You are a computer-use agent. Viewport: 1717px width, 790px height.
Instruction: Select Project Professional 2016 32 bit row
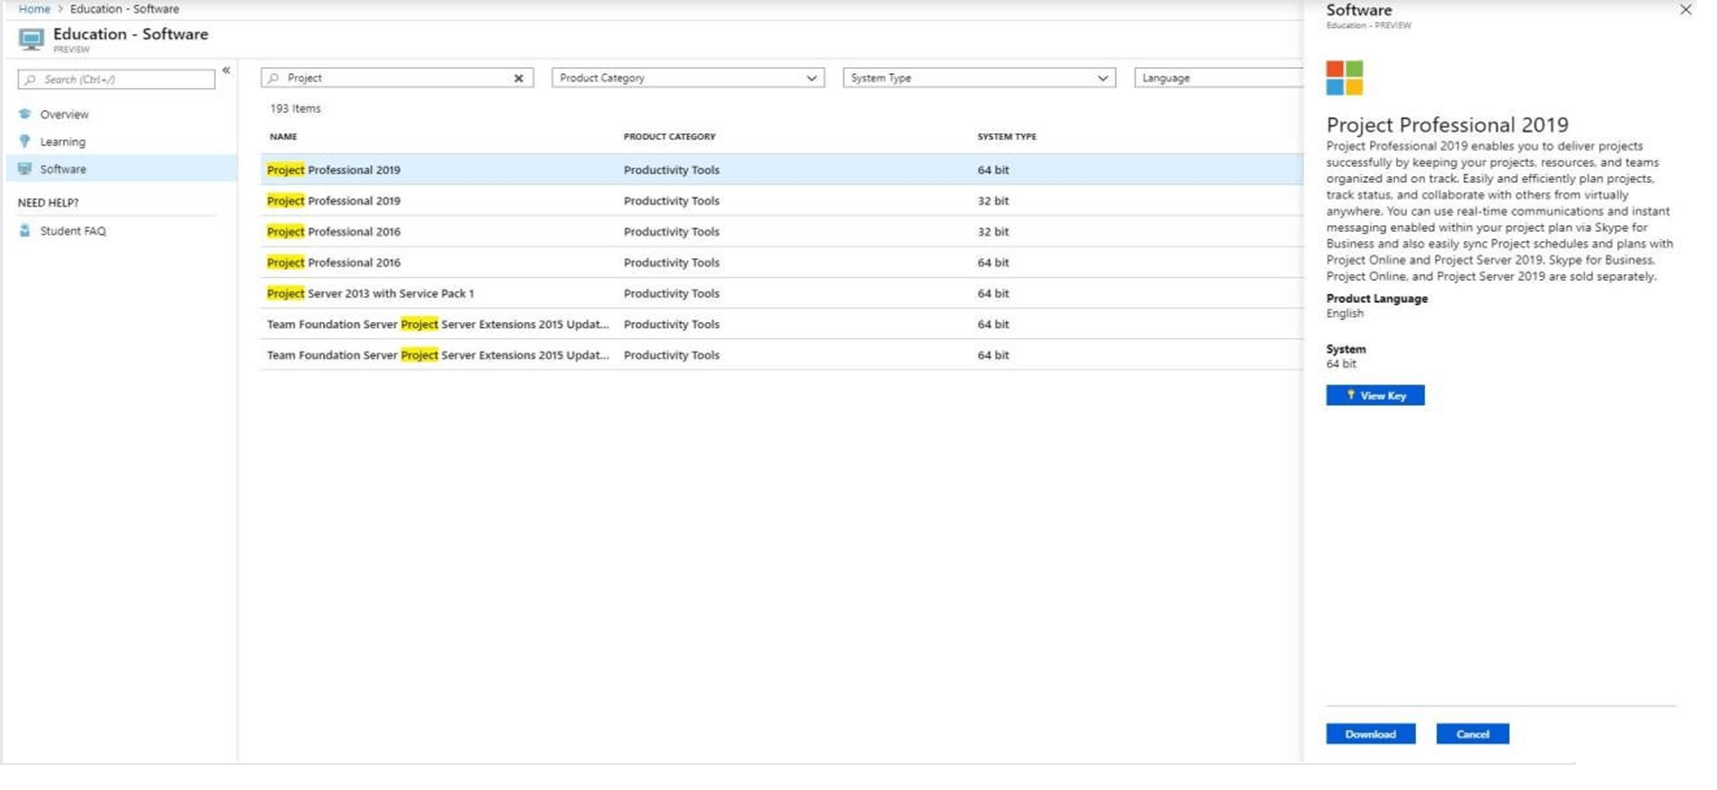782,232
